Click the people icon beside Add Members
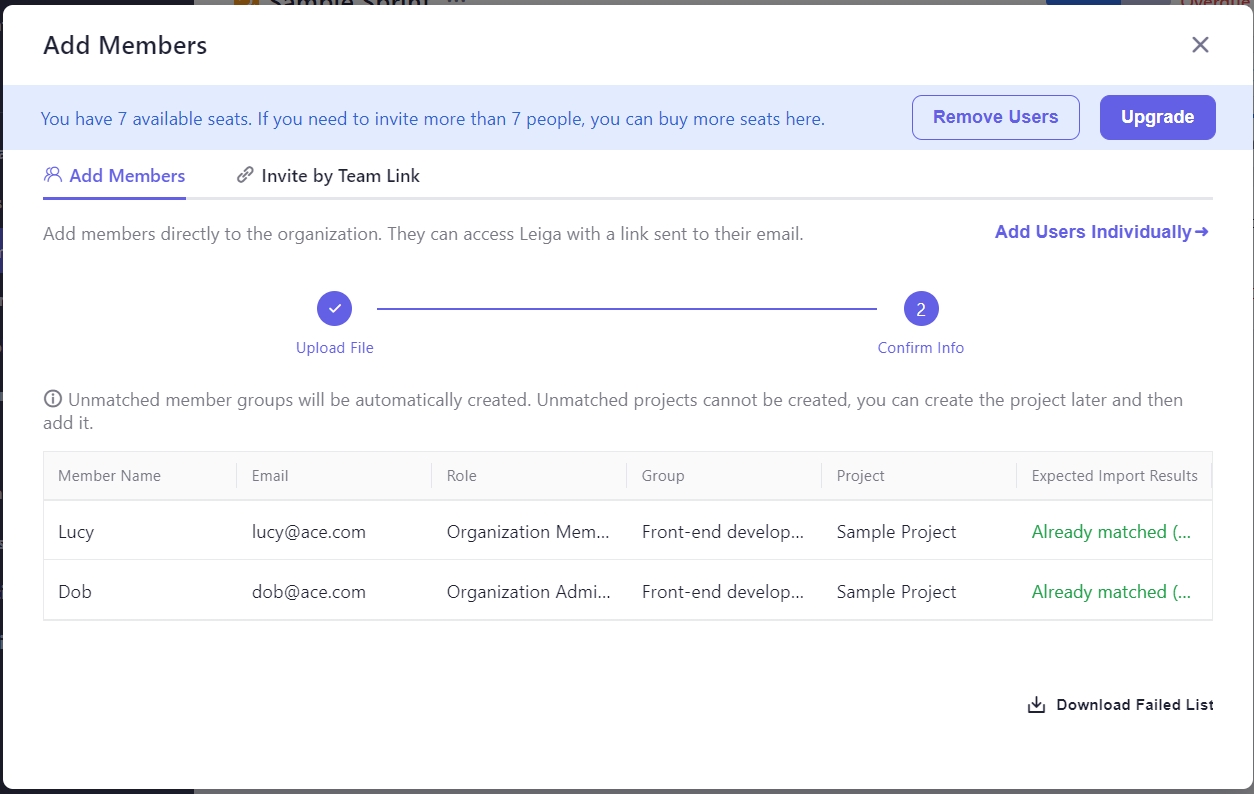The image size is (1254, 794). (53, 175)
